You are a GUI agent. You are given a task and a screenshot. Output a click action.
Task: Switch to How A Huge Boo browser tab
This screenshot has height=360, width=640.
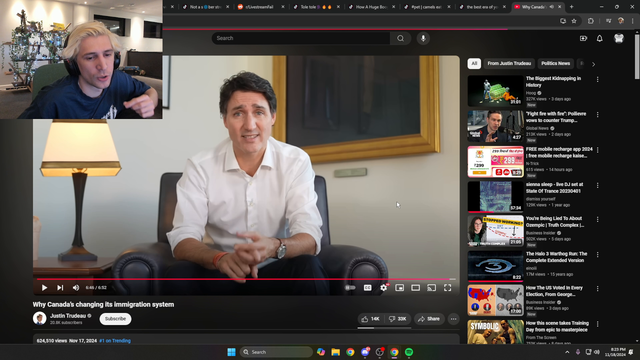pos(370,7)
